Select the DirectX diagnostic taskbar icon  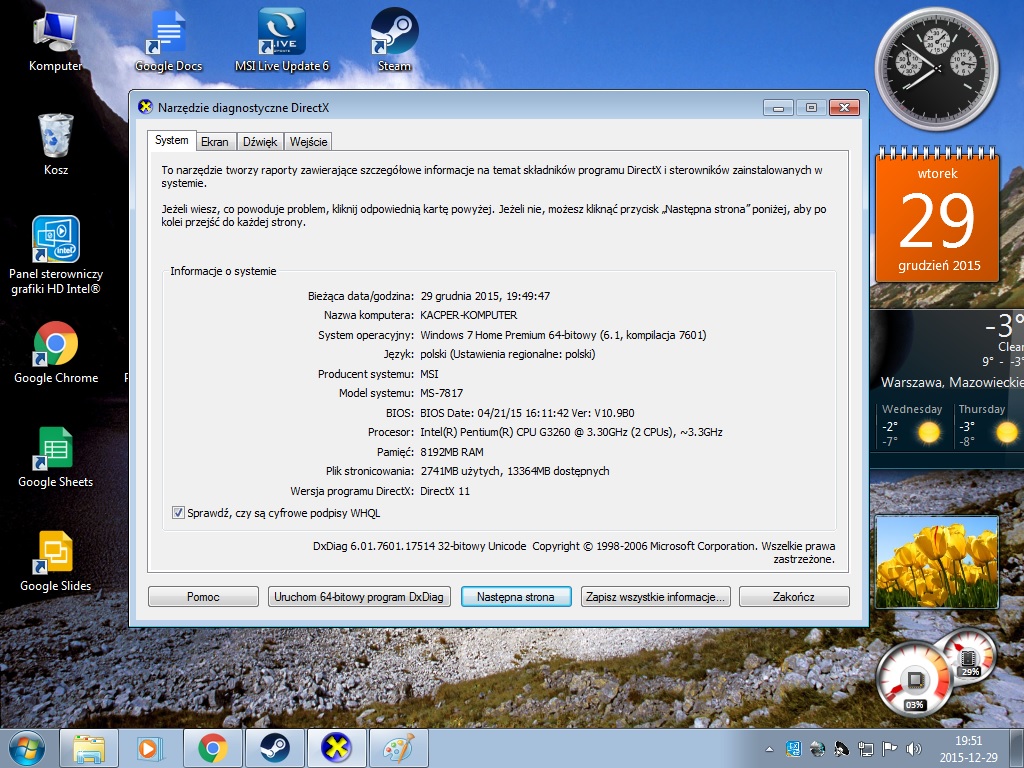[336, 748]
